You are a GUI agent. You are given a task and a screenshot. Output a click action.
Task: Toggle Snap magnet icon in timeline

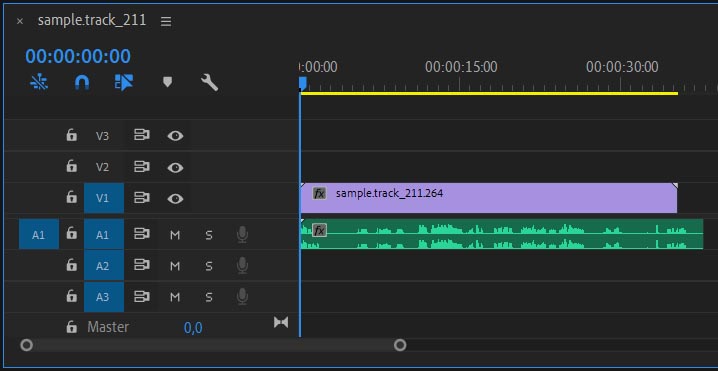82,82
